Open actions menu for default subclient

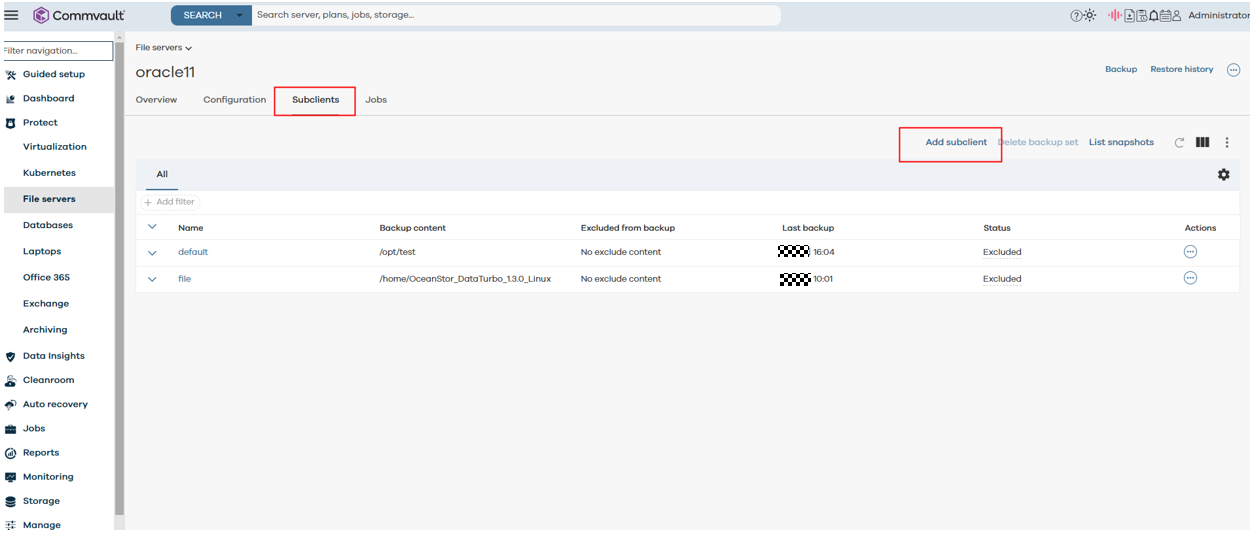click(x=1190, y=252)
